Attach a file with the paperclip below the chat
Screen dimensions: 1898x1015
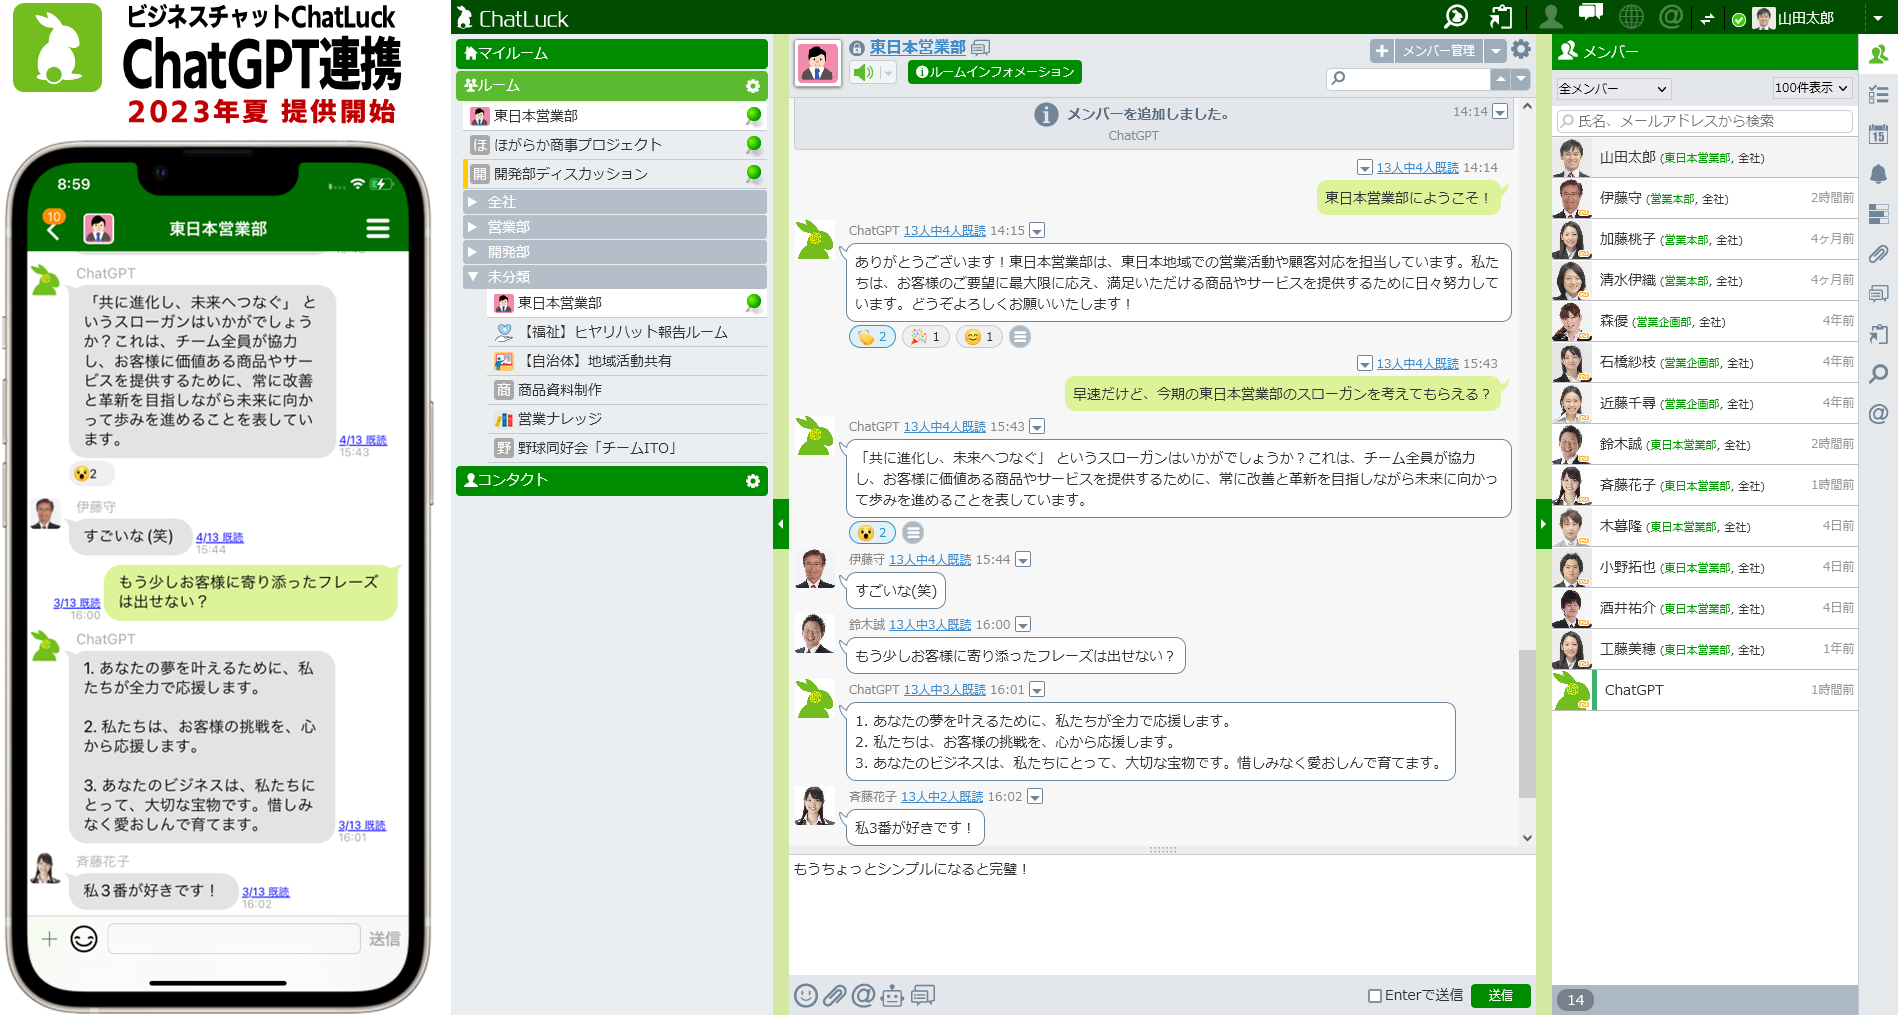(x=833, y=996)
